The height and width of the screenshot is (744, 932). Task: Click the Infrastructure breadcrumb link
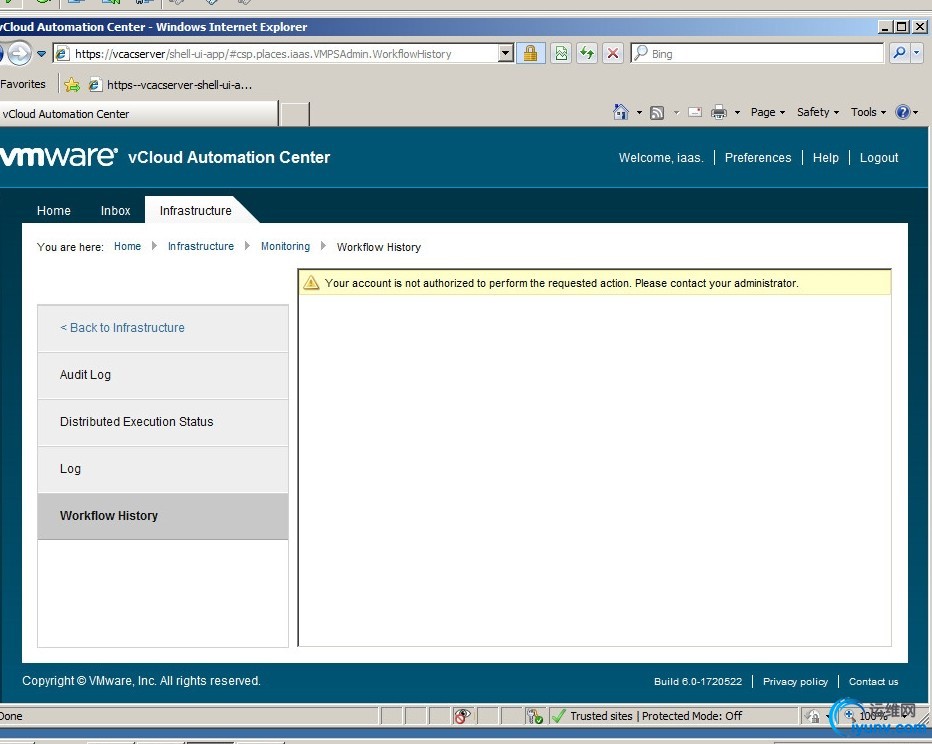coord(201,246)
